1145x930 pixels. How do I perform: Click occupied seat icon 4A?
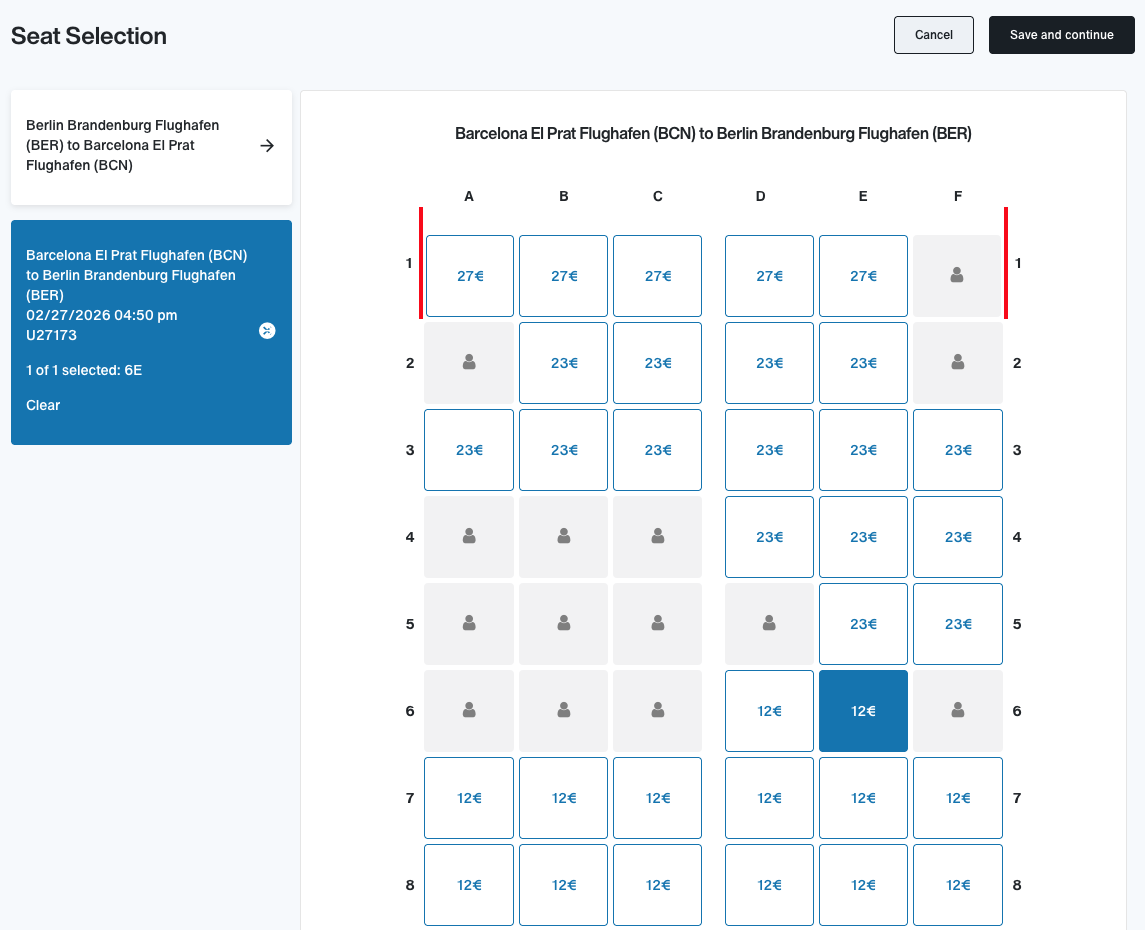point(469,537)
